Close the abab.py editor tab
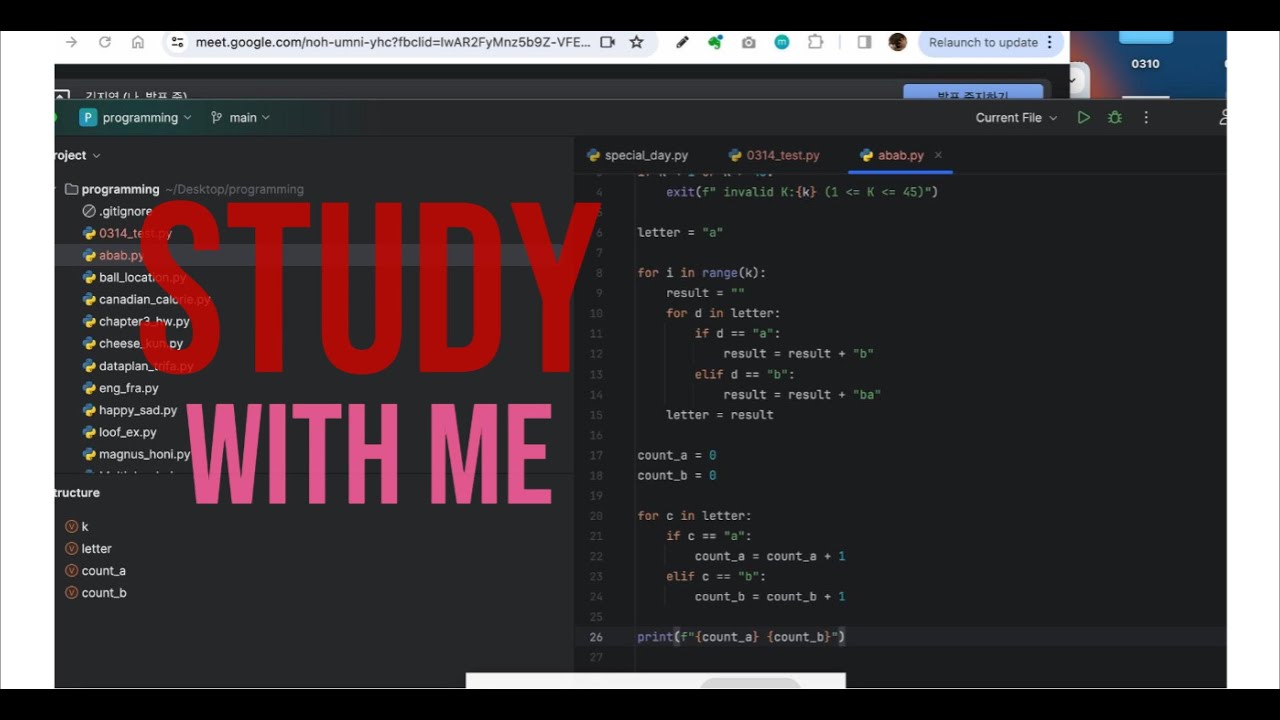This screenshot has height=720, width=1280. point(938,155)
